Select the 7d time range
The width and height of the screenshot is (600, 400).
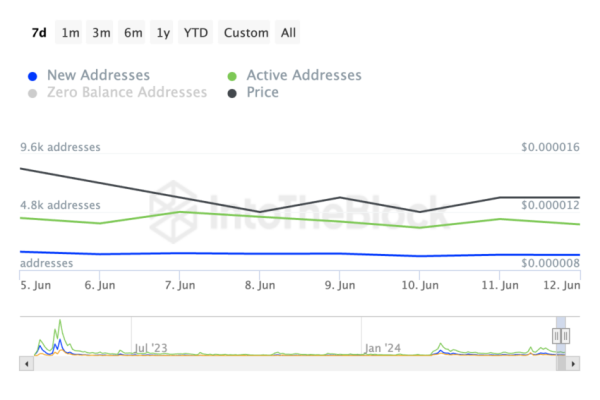(x=39, y=33)
